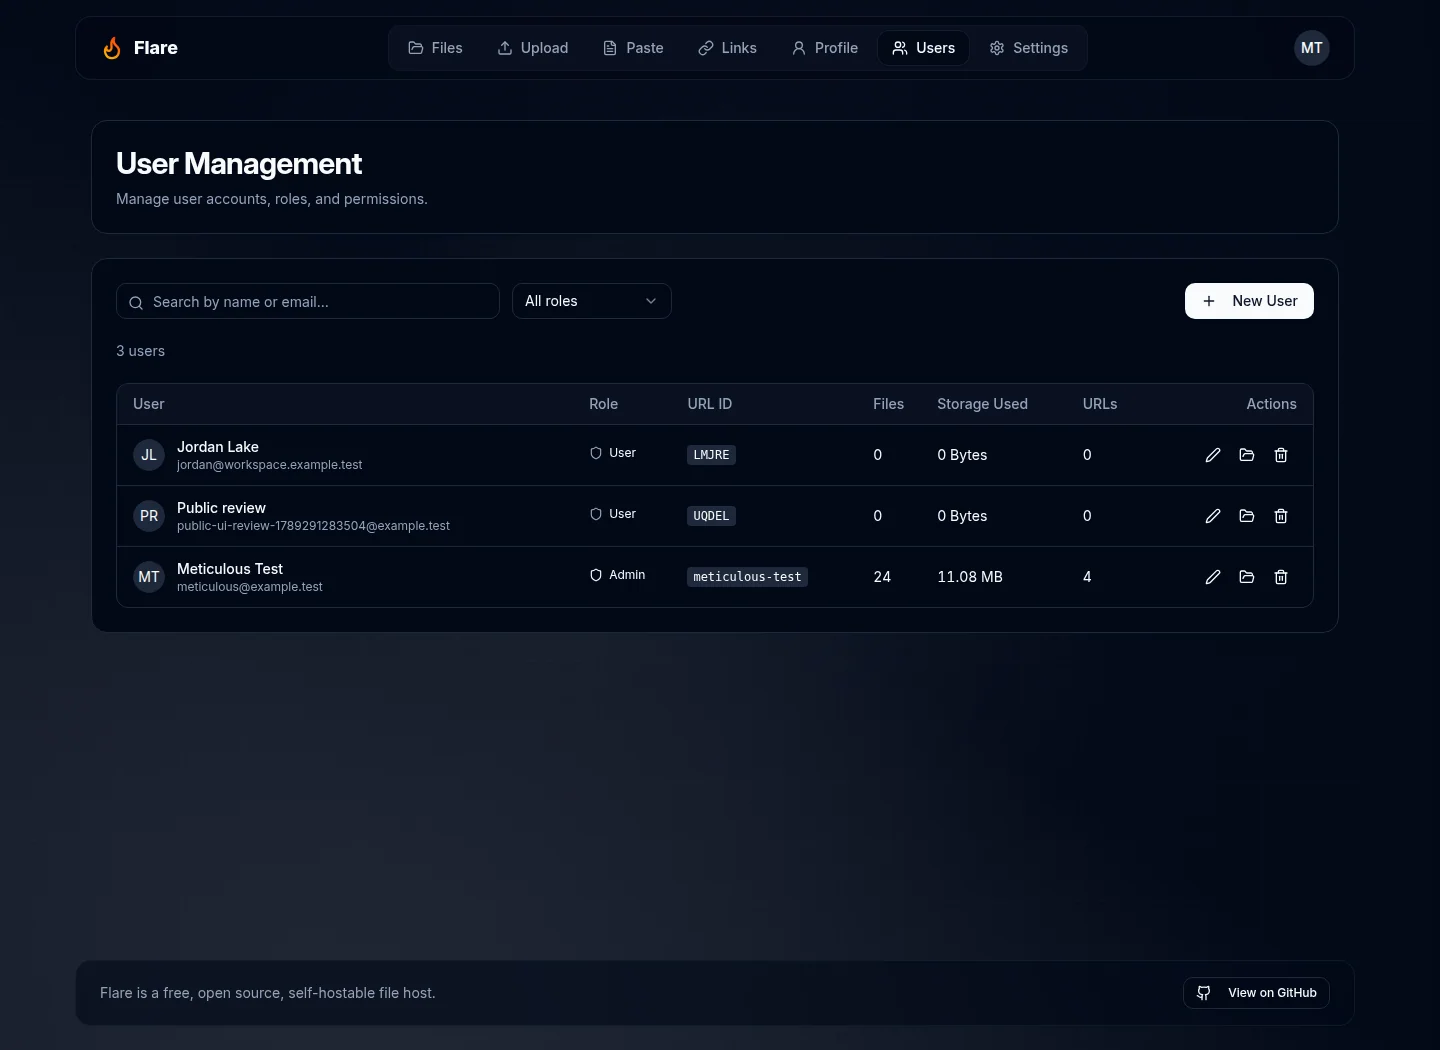
Task: Click the UQDEL URL ID badge
Action: coord(711,516)
